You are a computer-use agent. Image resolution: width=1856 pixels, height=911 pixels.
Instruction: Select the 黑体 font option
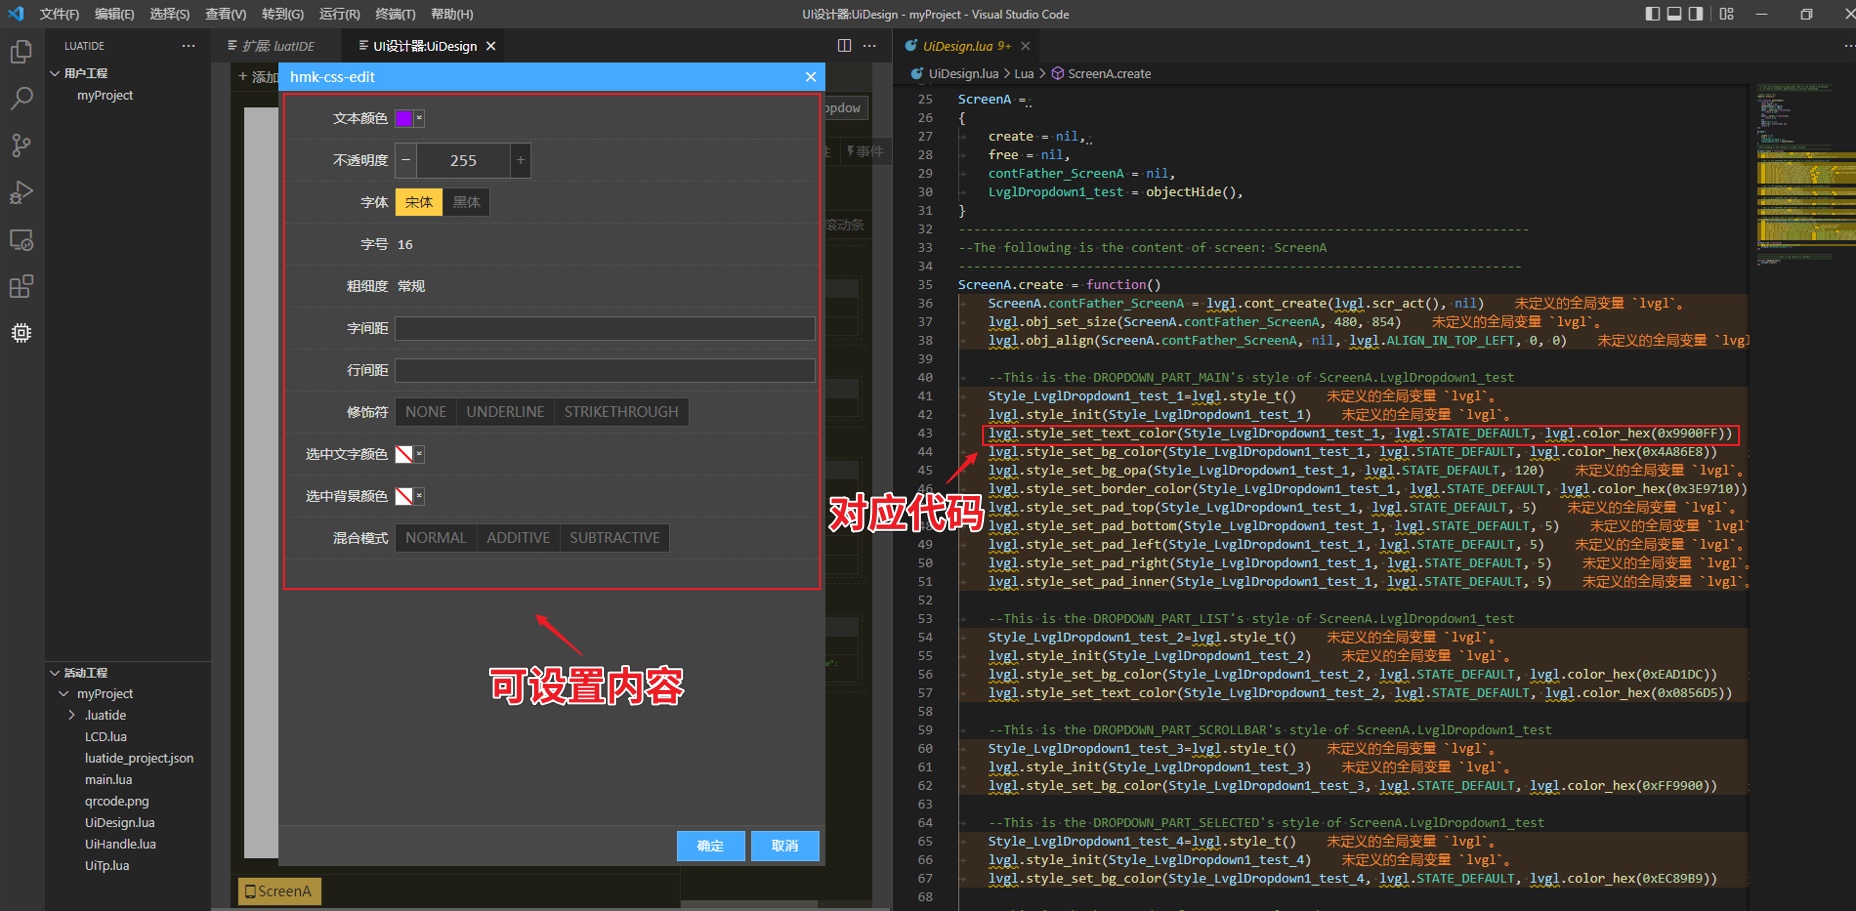466,202
